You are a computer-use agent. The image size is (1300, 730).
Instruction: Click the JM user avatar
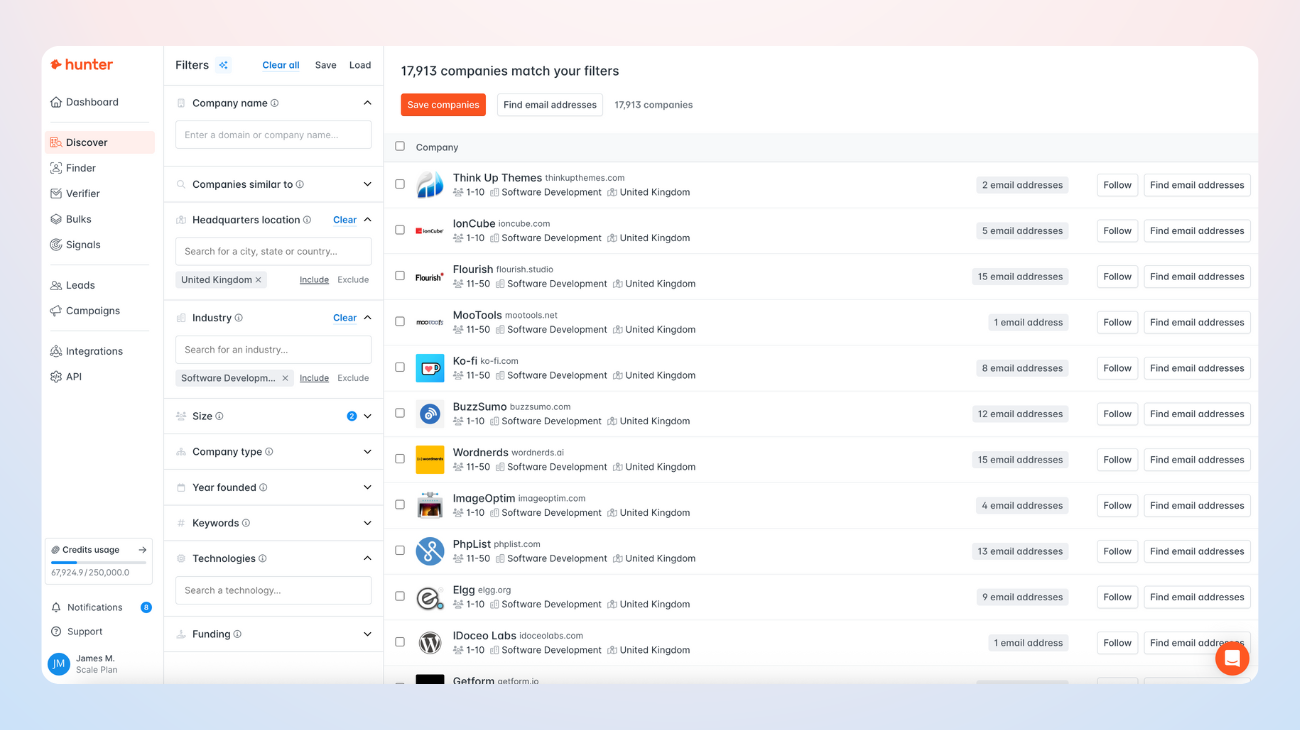pyautogui.click(x=59, y=663)
